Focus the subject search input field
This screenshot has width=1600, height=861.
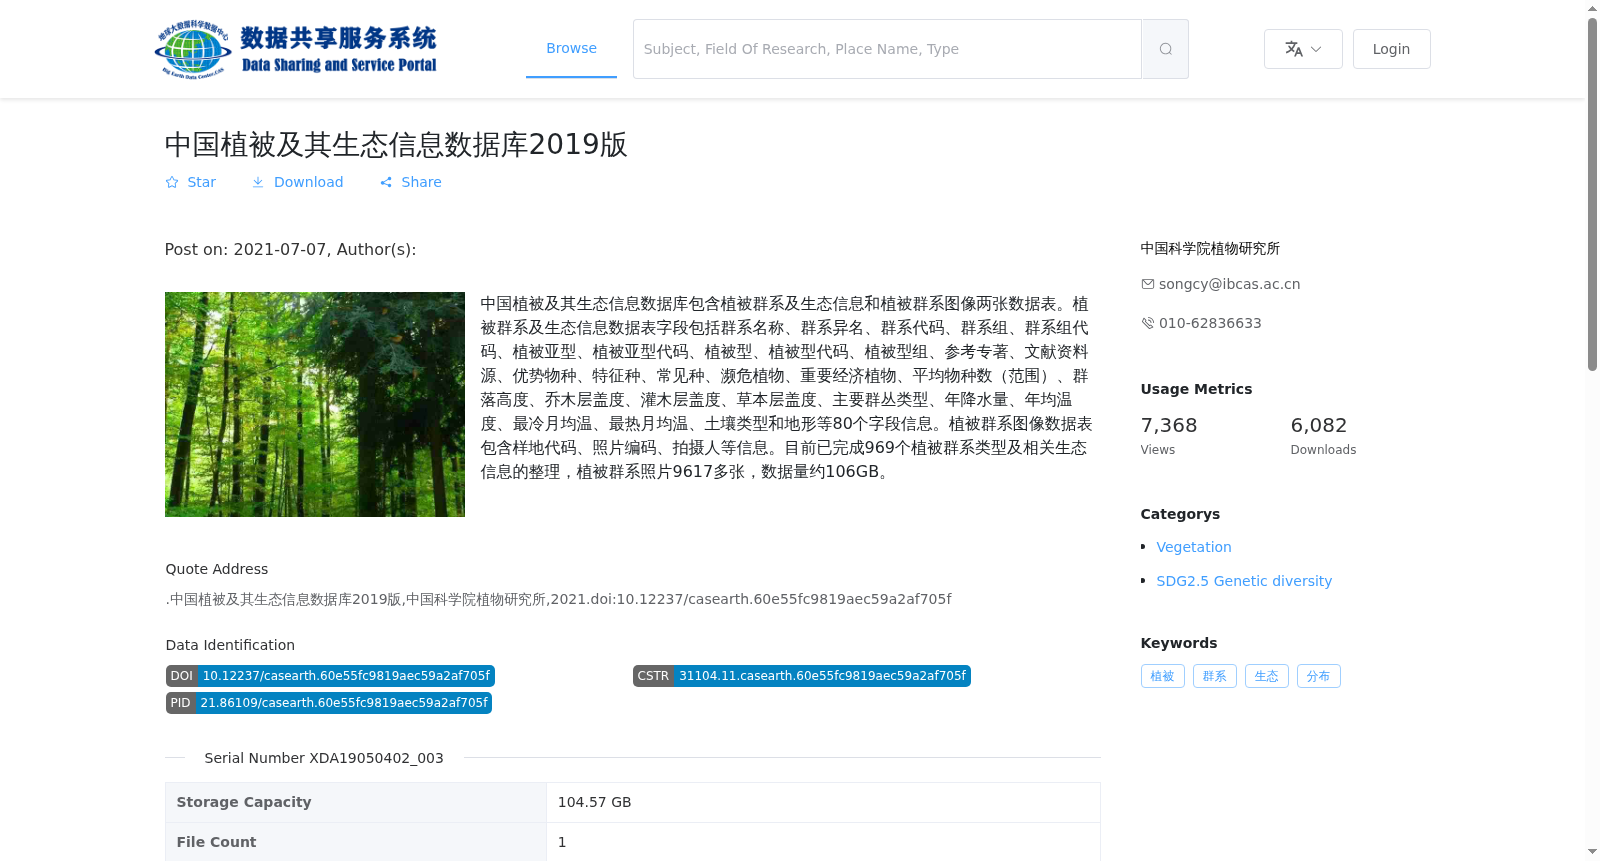coord(887,49)
